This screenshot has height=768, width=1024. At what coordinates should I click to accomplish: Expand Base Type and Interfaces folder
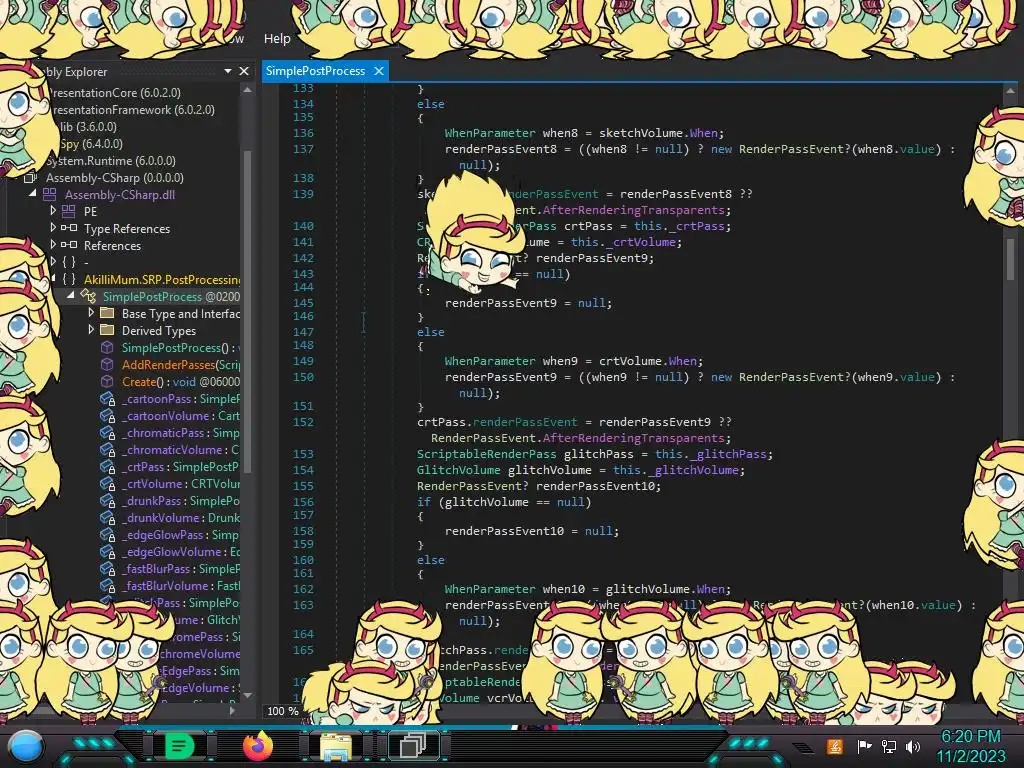point(91,313)
